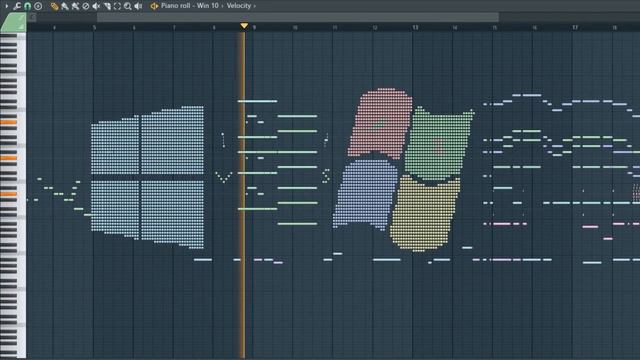Image resolution: width=640 pixels, height=360 pixels.
Task: Select the Playback speaker tool
Action: (138, 6)
